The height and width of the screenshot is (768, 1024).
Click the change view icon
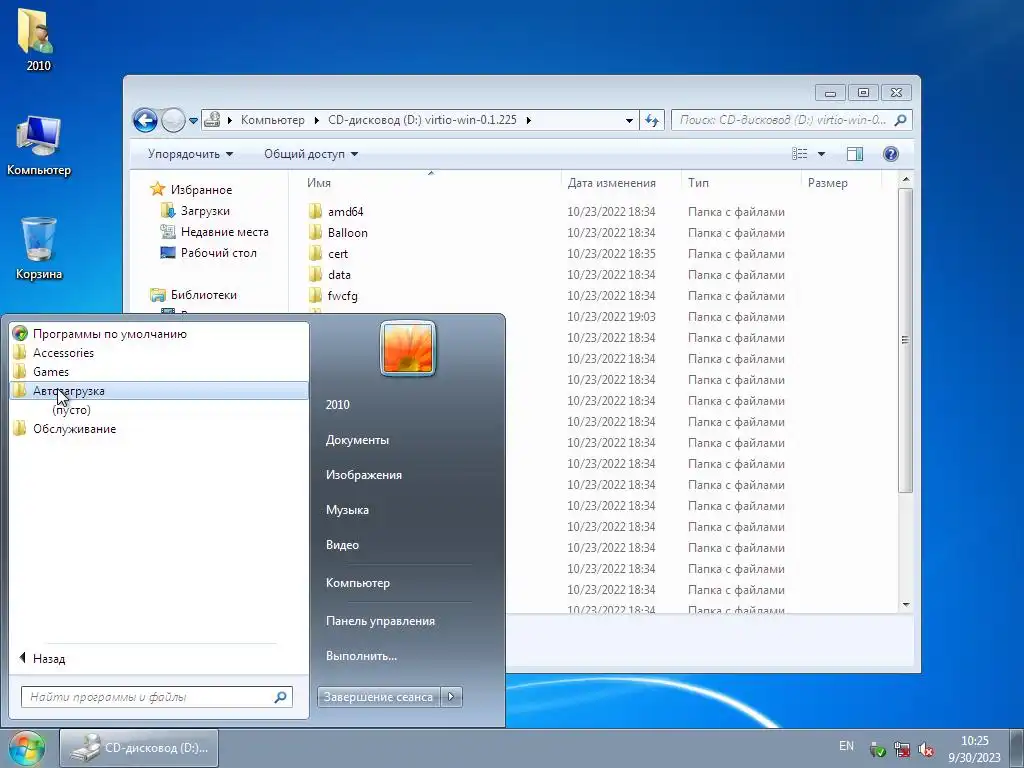[799, 154]
